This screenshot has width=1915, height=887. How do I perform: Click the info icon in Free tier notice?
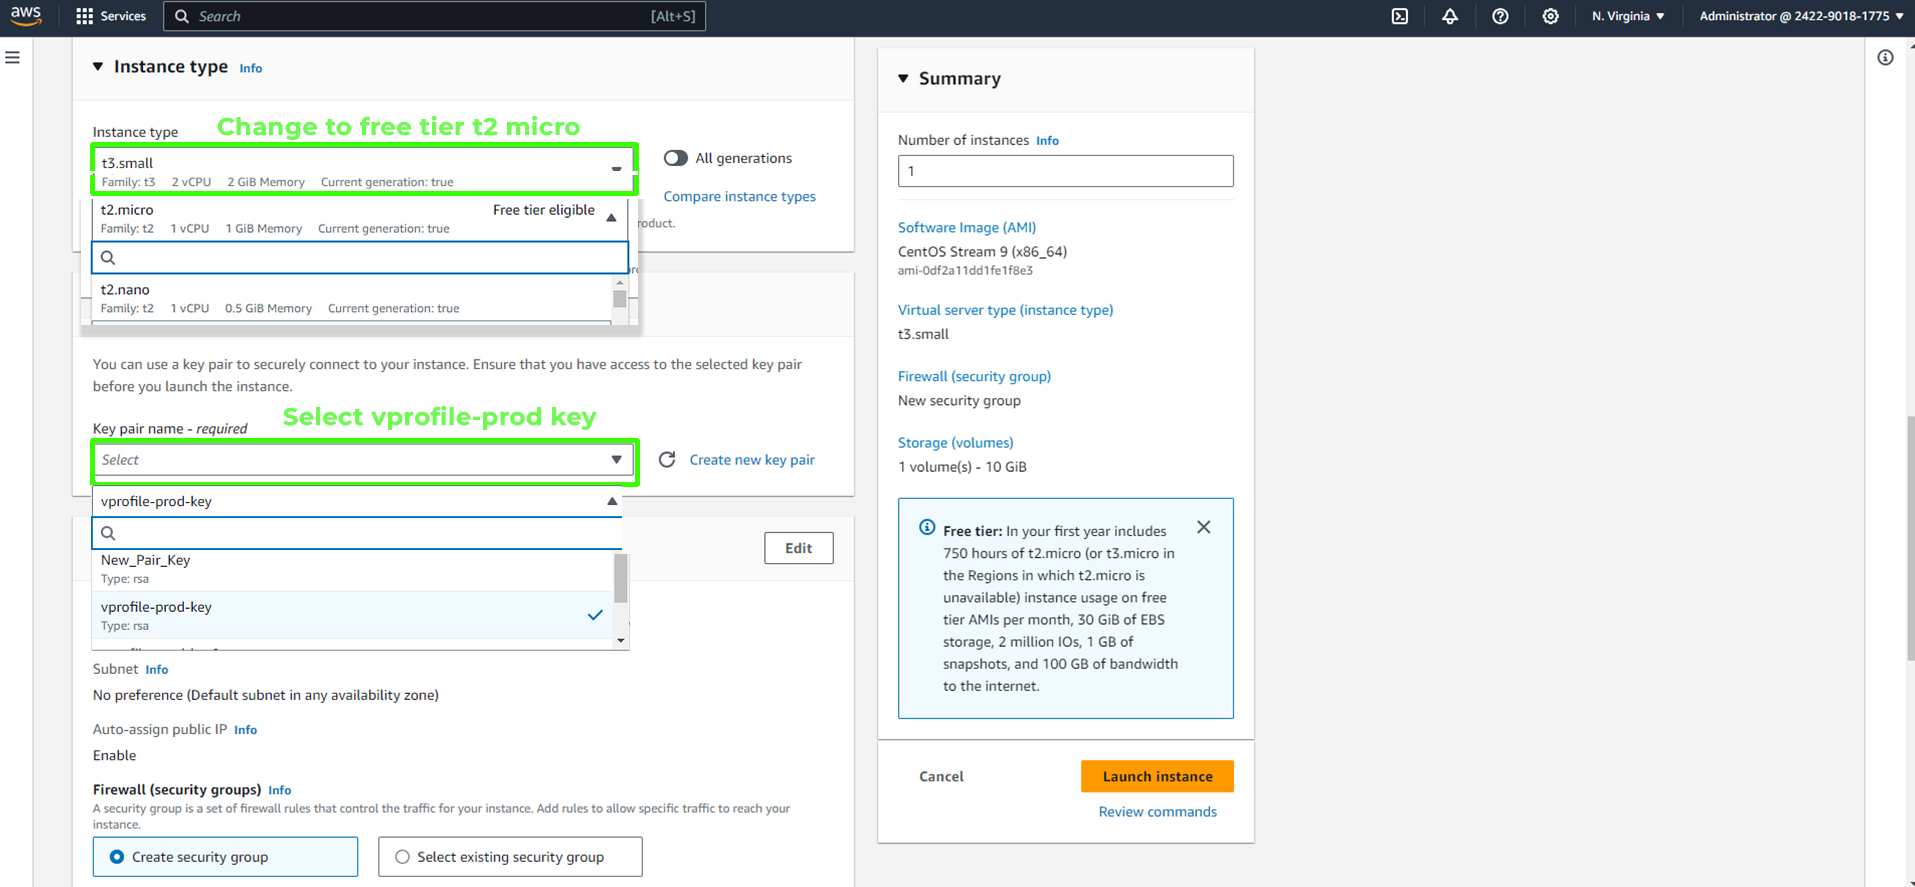[x=927, y=527]
